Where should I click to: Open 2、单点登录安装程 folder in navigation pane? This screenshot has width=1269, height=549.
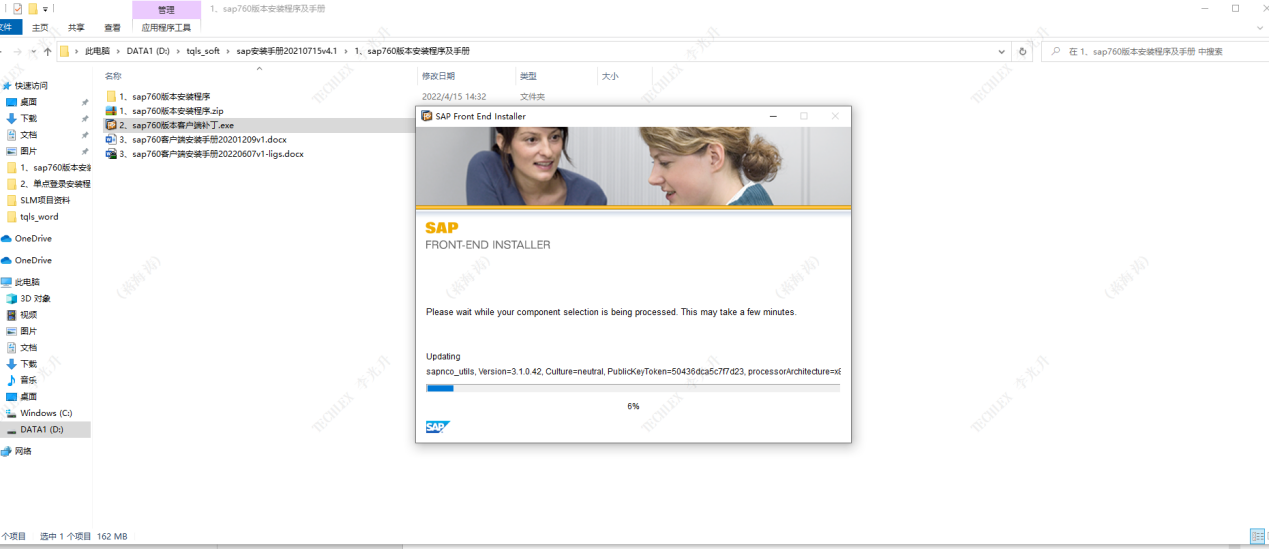(x=55, y=184)
